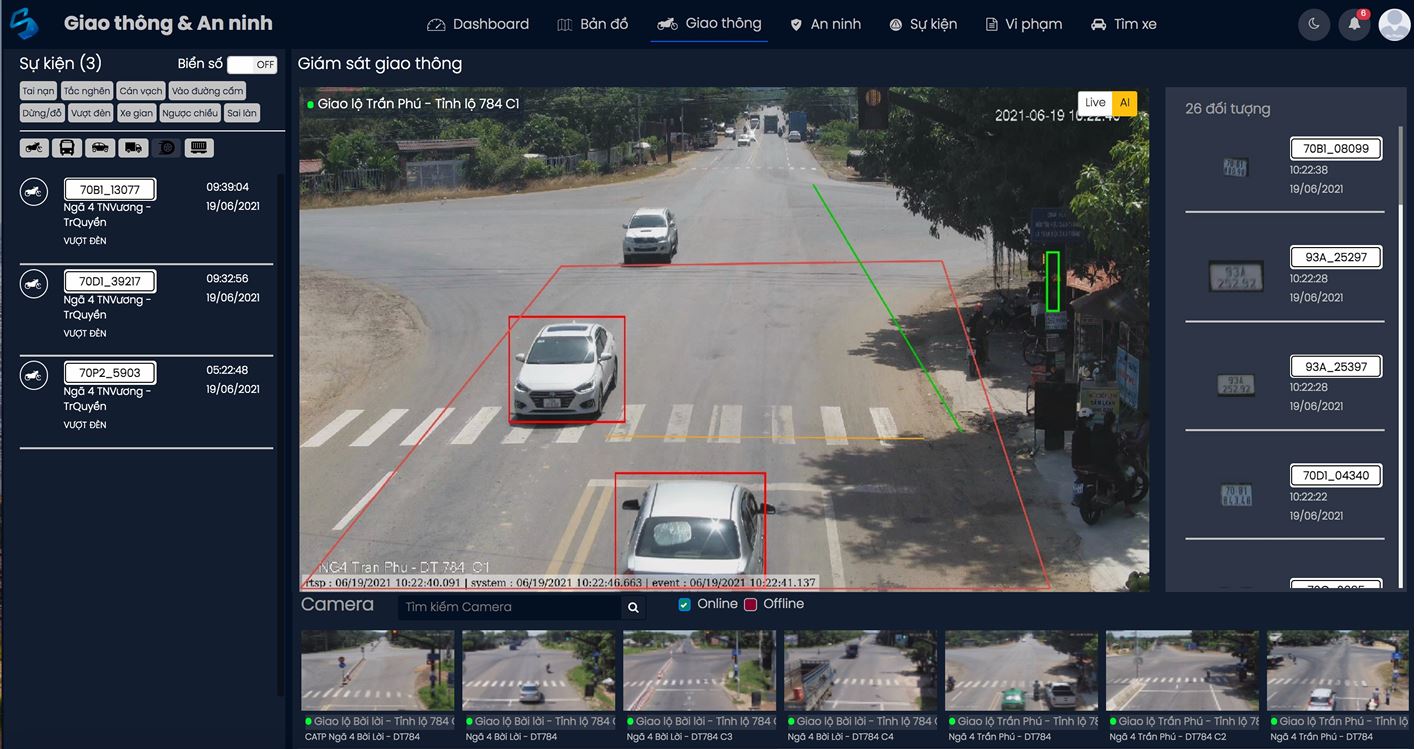
Task: Filter events by bus vehicle icon
Action: point(67,148)
